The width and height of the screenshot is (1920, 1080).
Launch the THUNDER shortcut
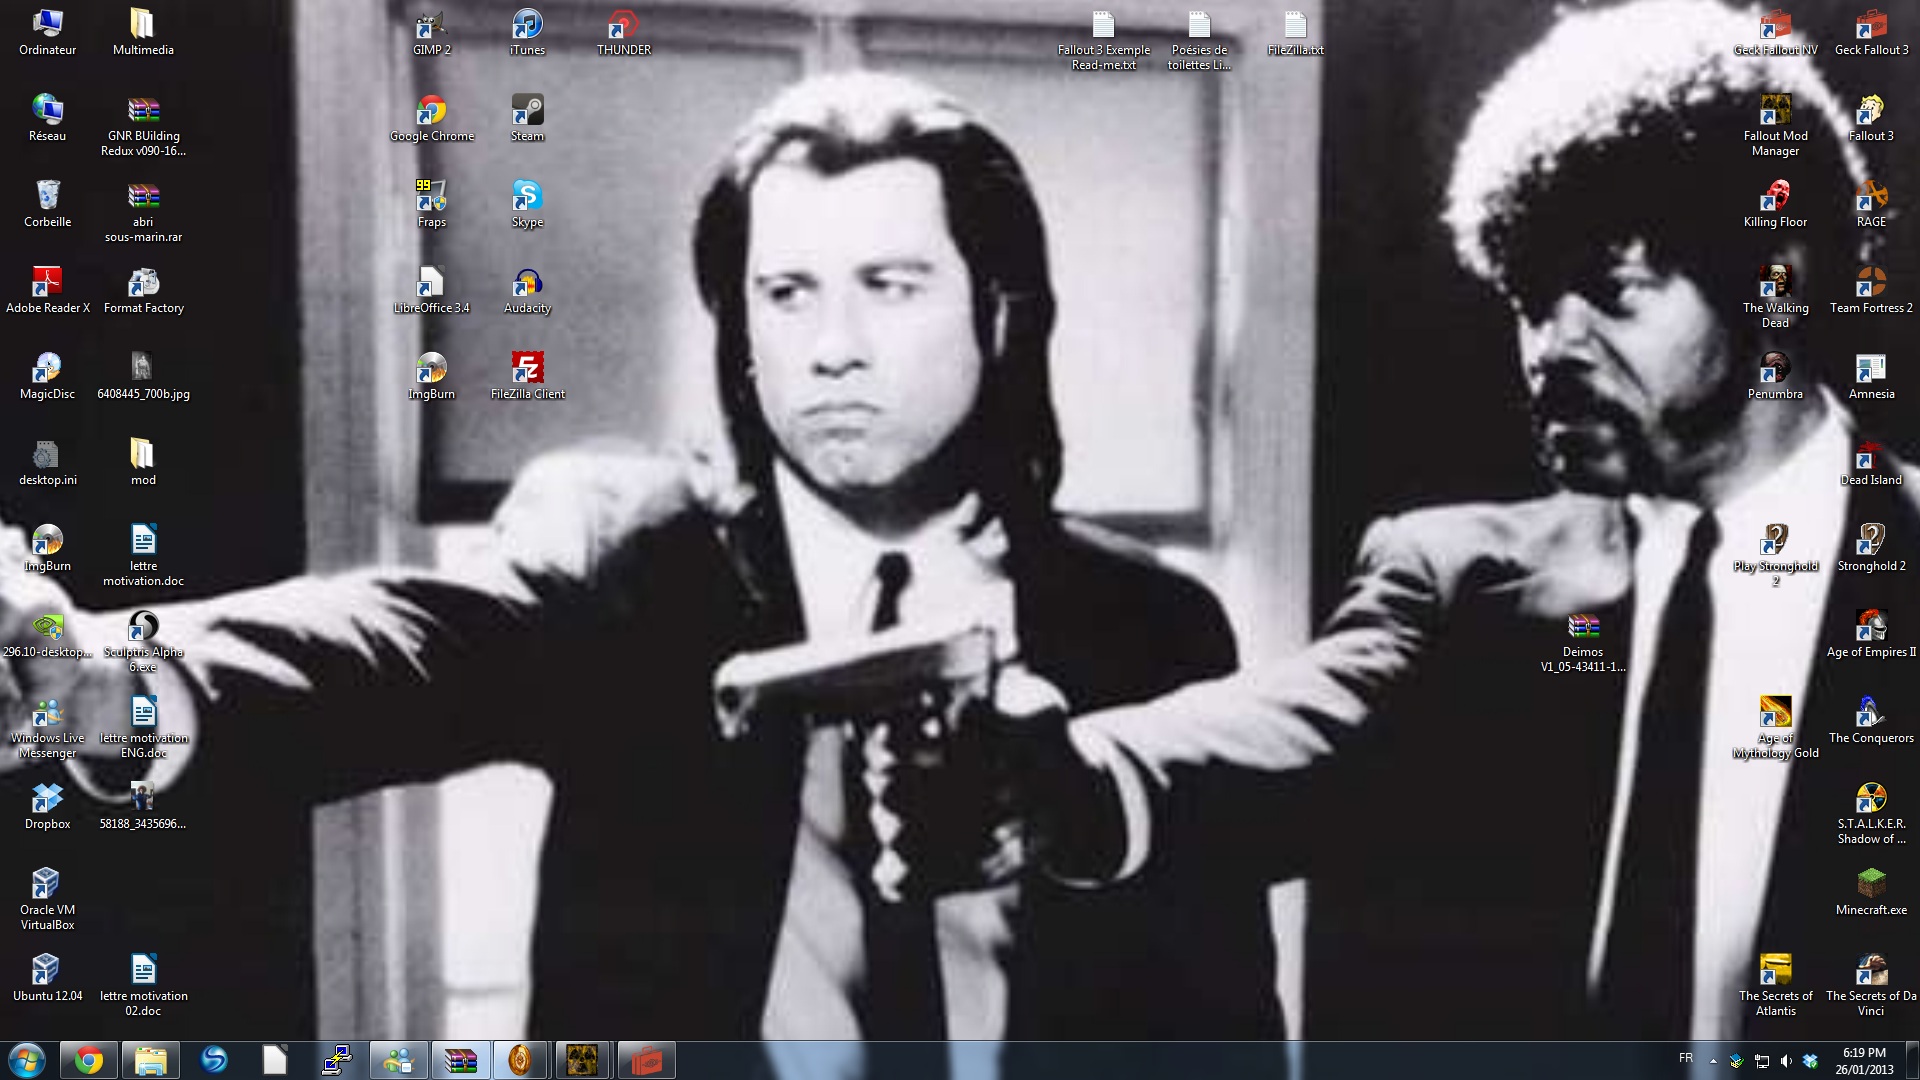623,32
